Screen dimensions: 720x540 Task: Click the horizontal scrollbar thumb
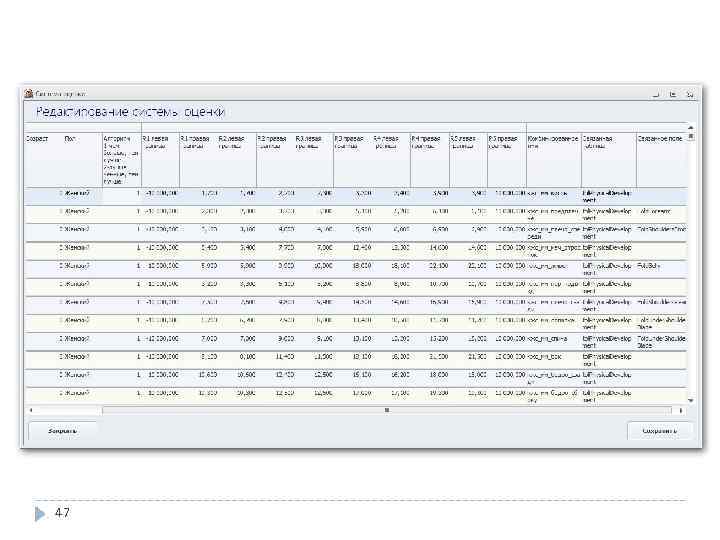387,410
